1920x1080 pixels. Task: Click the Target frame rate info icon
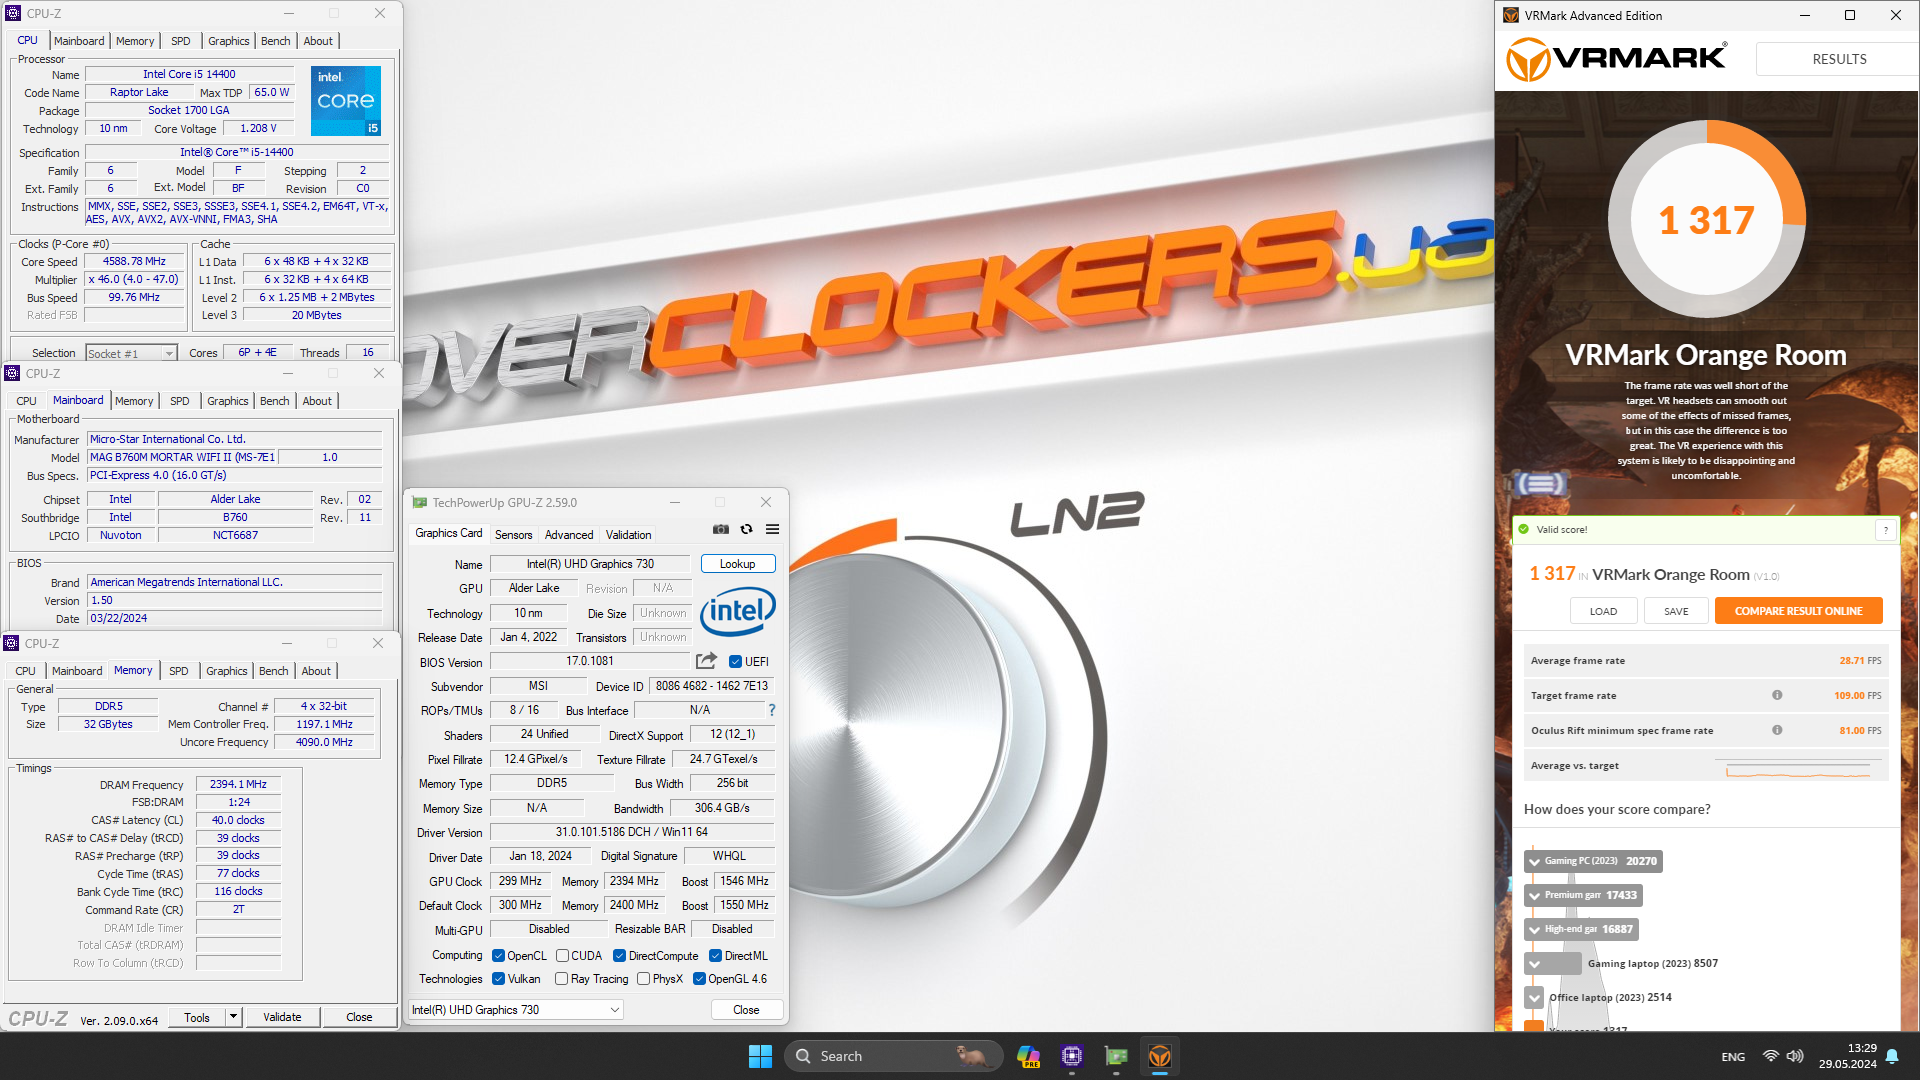tap(1777, 695)
